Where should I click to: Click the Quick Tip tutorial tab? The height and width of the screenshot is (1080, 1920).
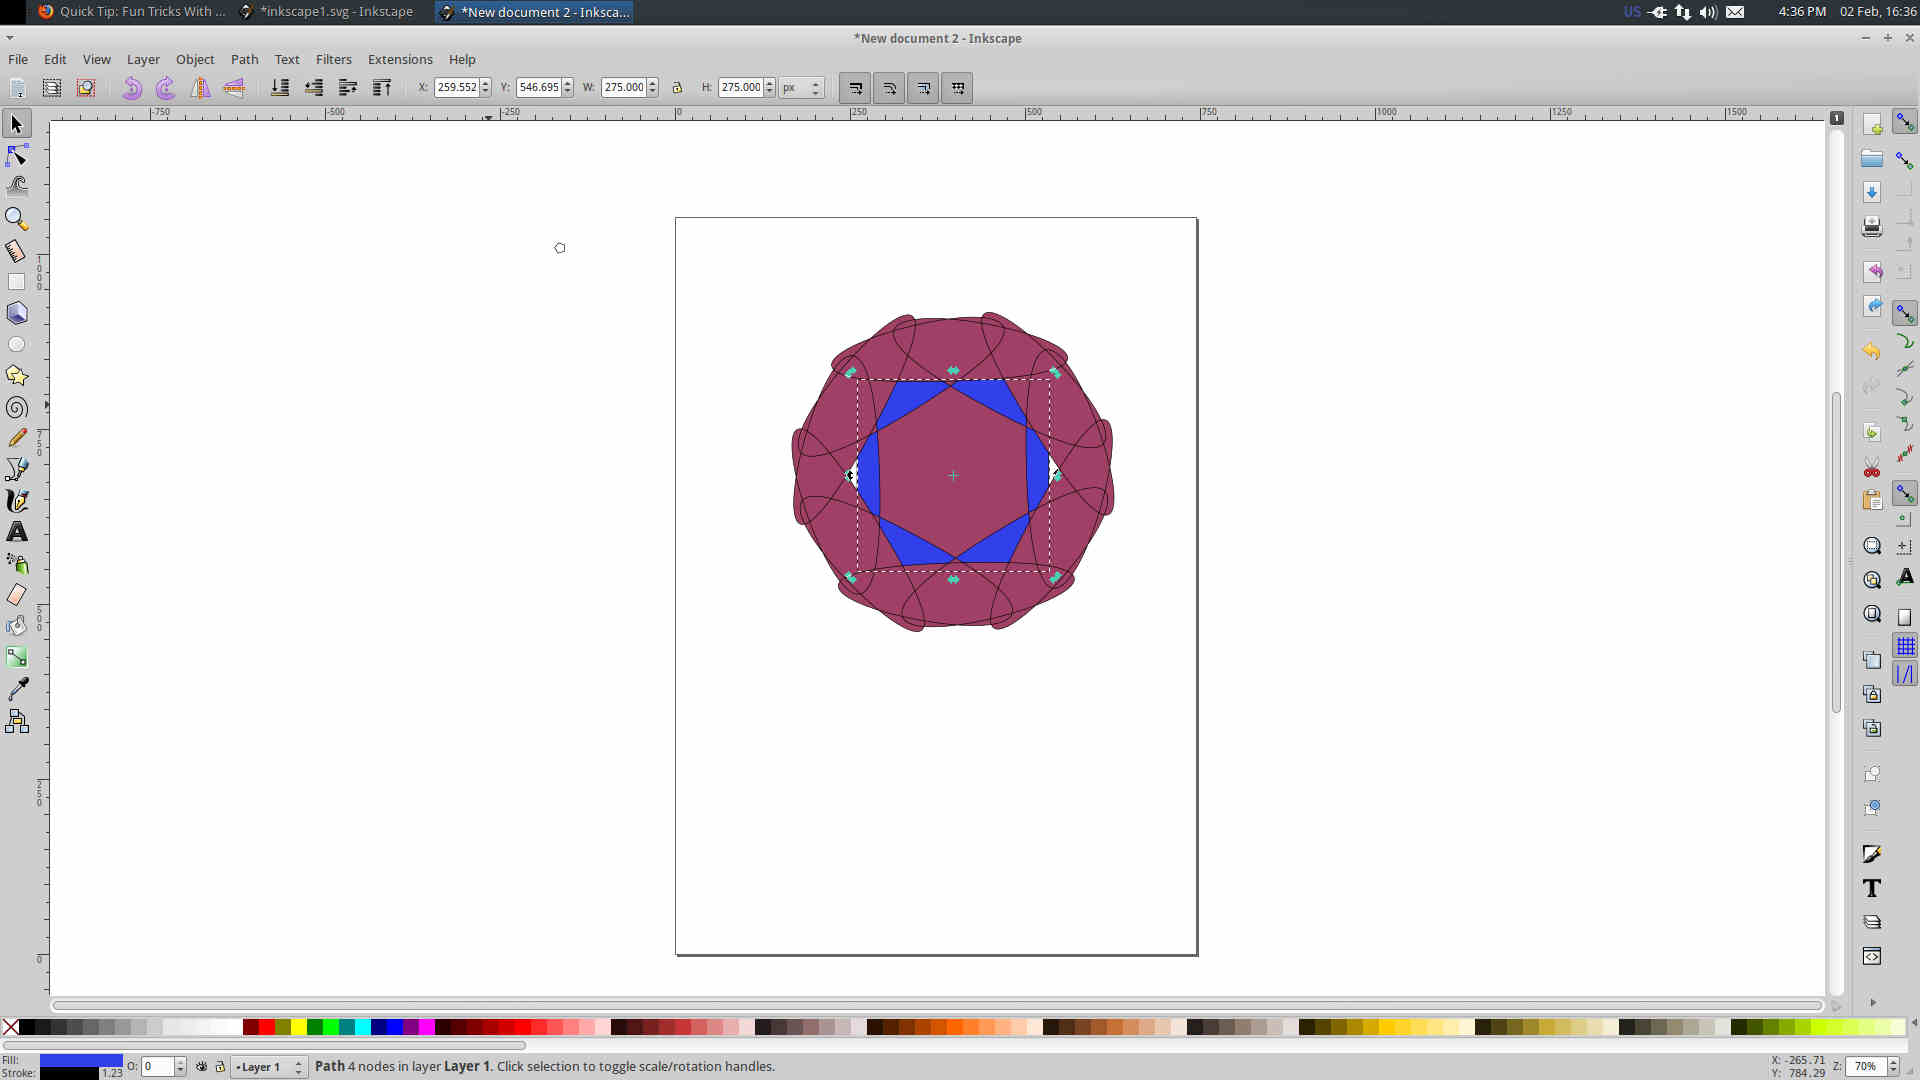pyautogui.click(x=132, y=12)
